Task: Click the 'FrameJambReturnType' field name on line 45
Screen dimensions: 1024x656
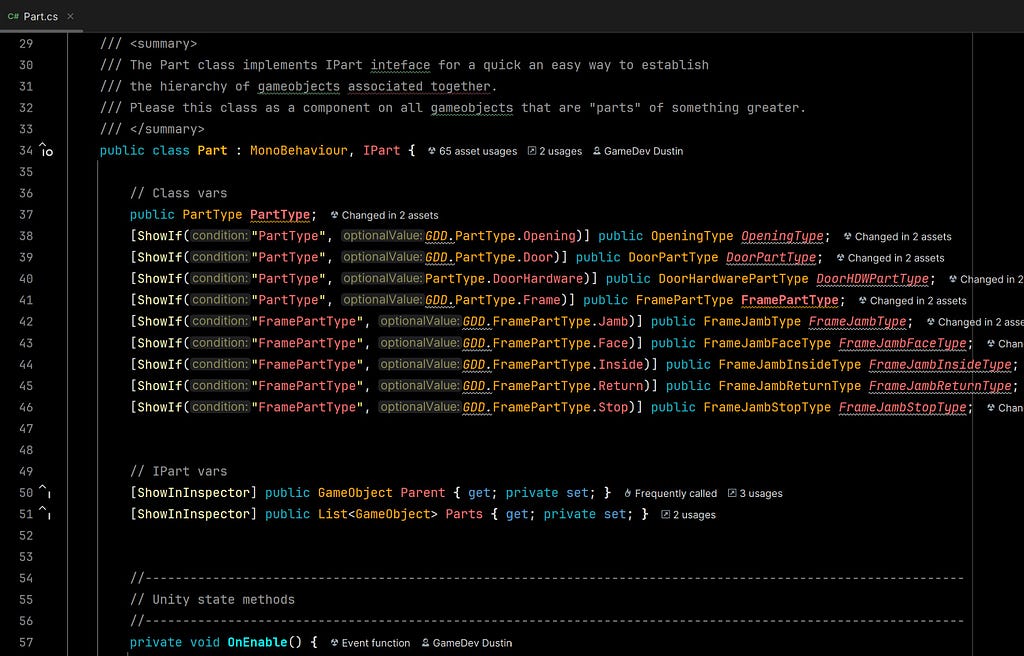Action: [940, 386]
